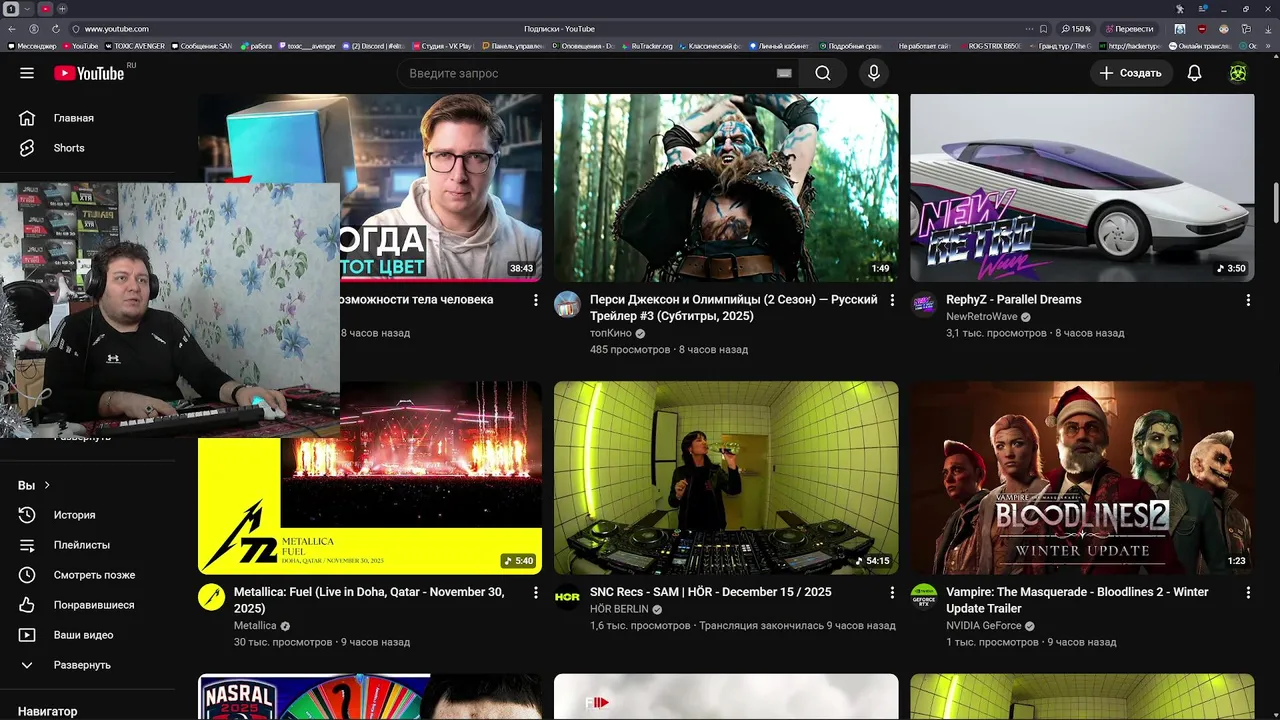Play the NewRetroWave white car thumbnail
1280x720 pixels.
[1082, 188]
